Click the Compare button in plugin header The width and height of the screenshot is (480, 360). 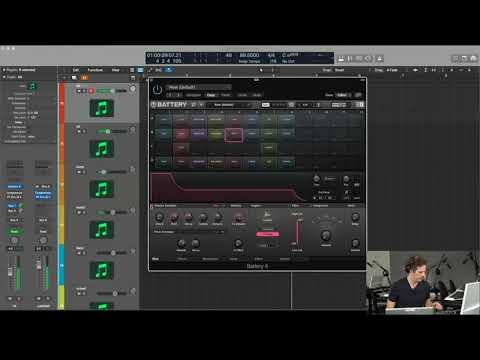click(x=194, y=95)
